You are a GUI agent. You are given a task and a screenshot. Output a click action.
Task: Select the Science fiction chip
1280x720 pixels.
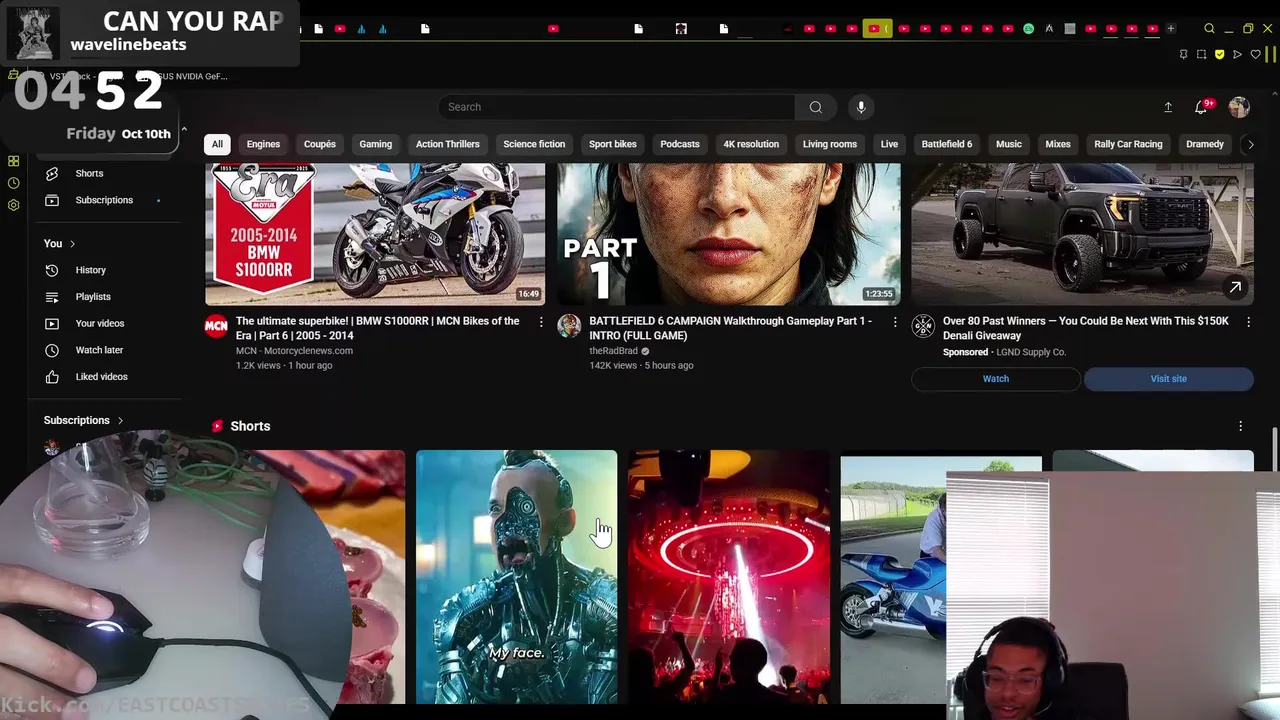[x=534, y=144]
